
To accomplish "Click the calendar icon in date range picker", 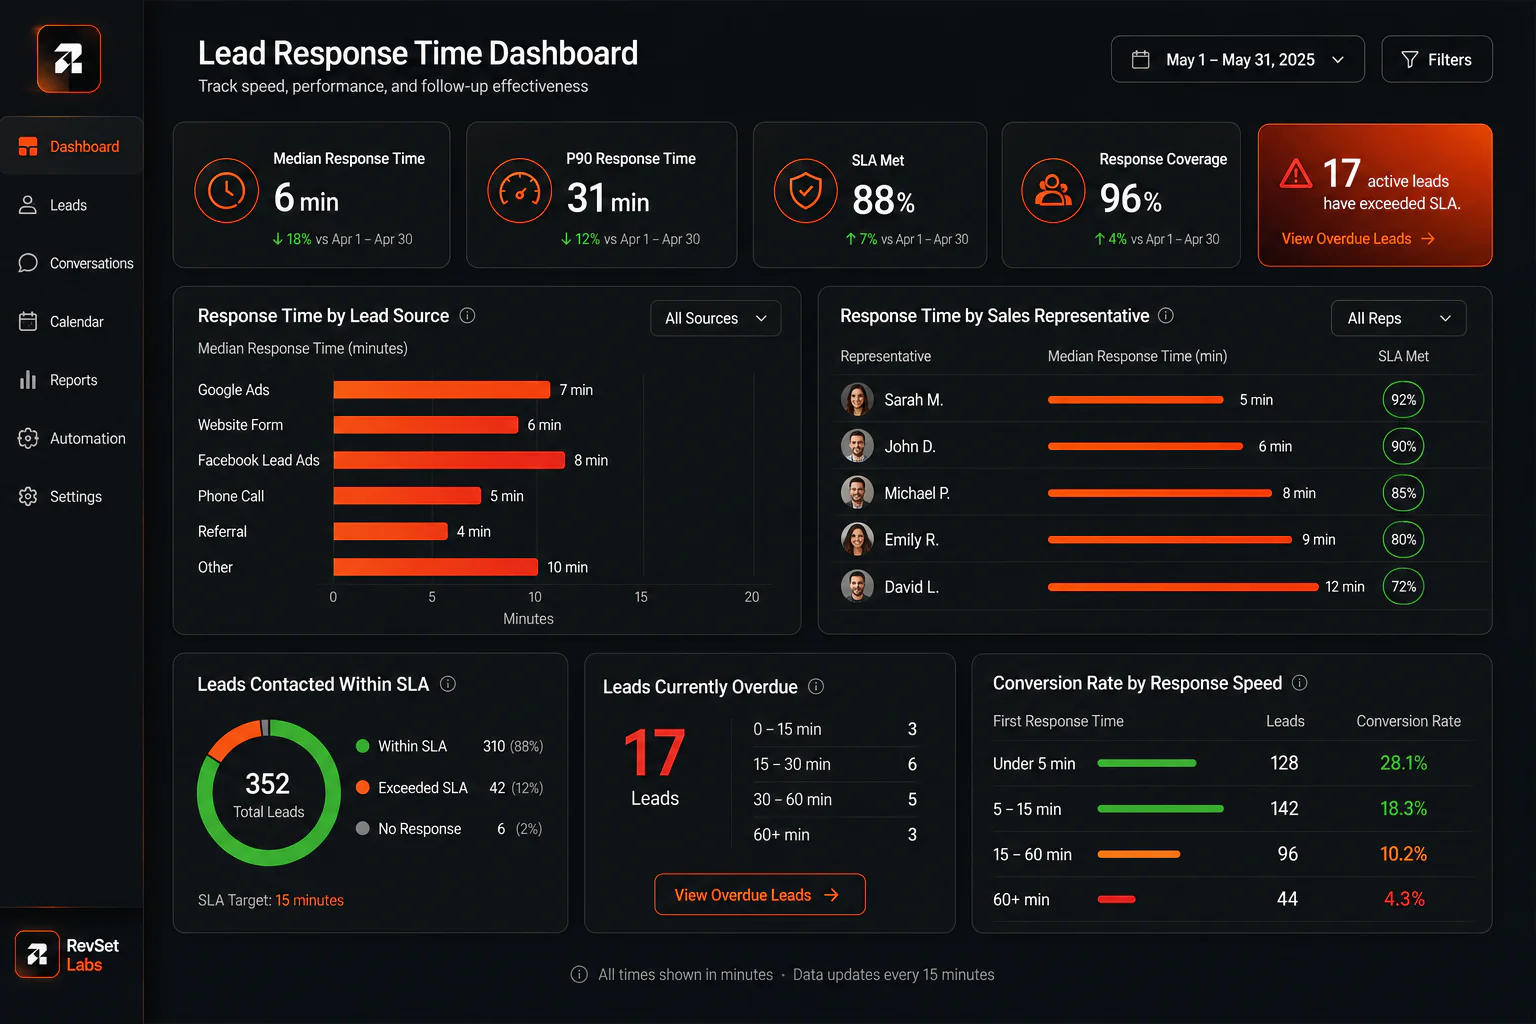I will [1140, 59].
